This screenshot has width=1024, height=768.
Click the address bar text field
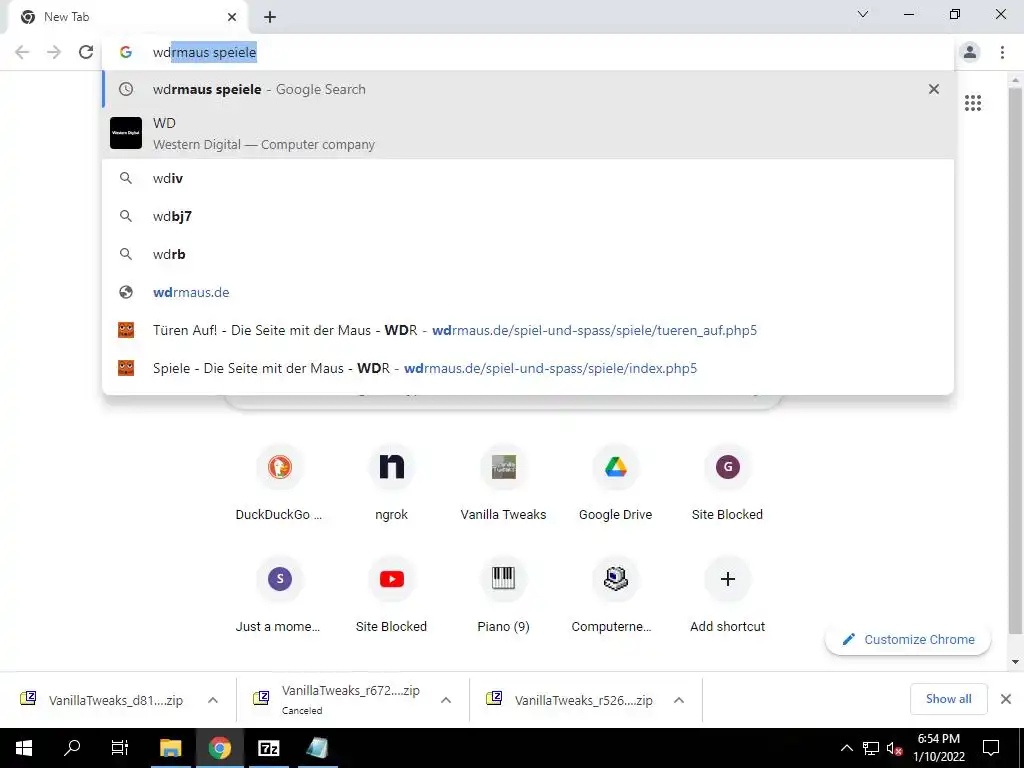(x=528, y=52)
